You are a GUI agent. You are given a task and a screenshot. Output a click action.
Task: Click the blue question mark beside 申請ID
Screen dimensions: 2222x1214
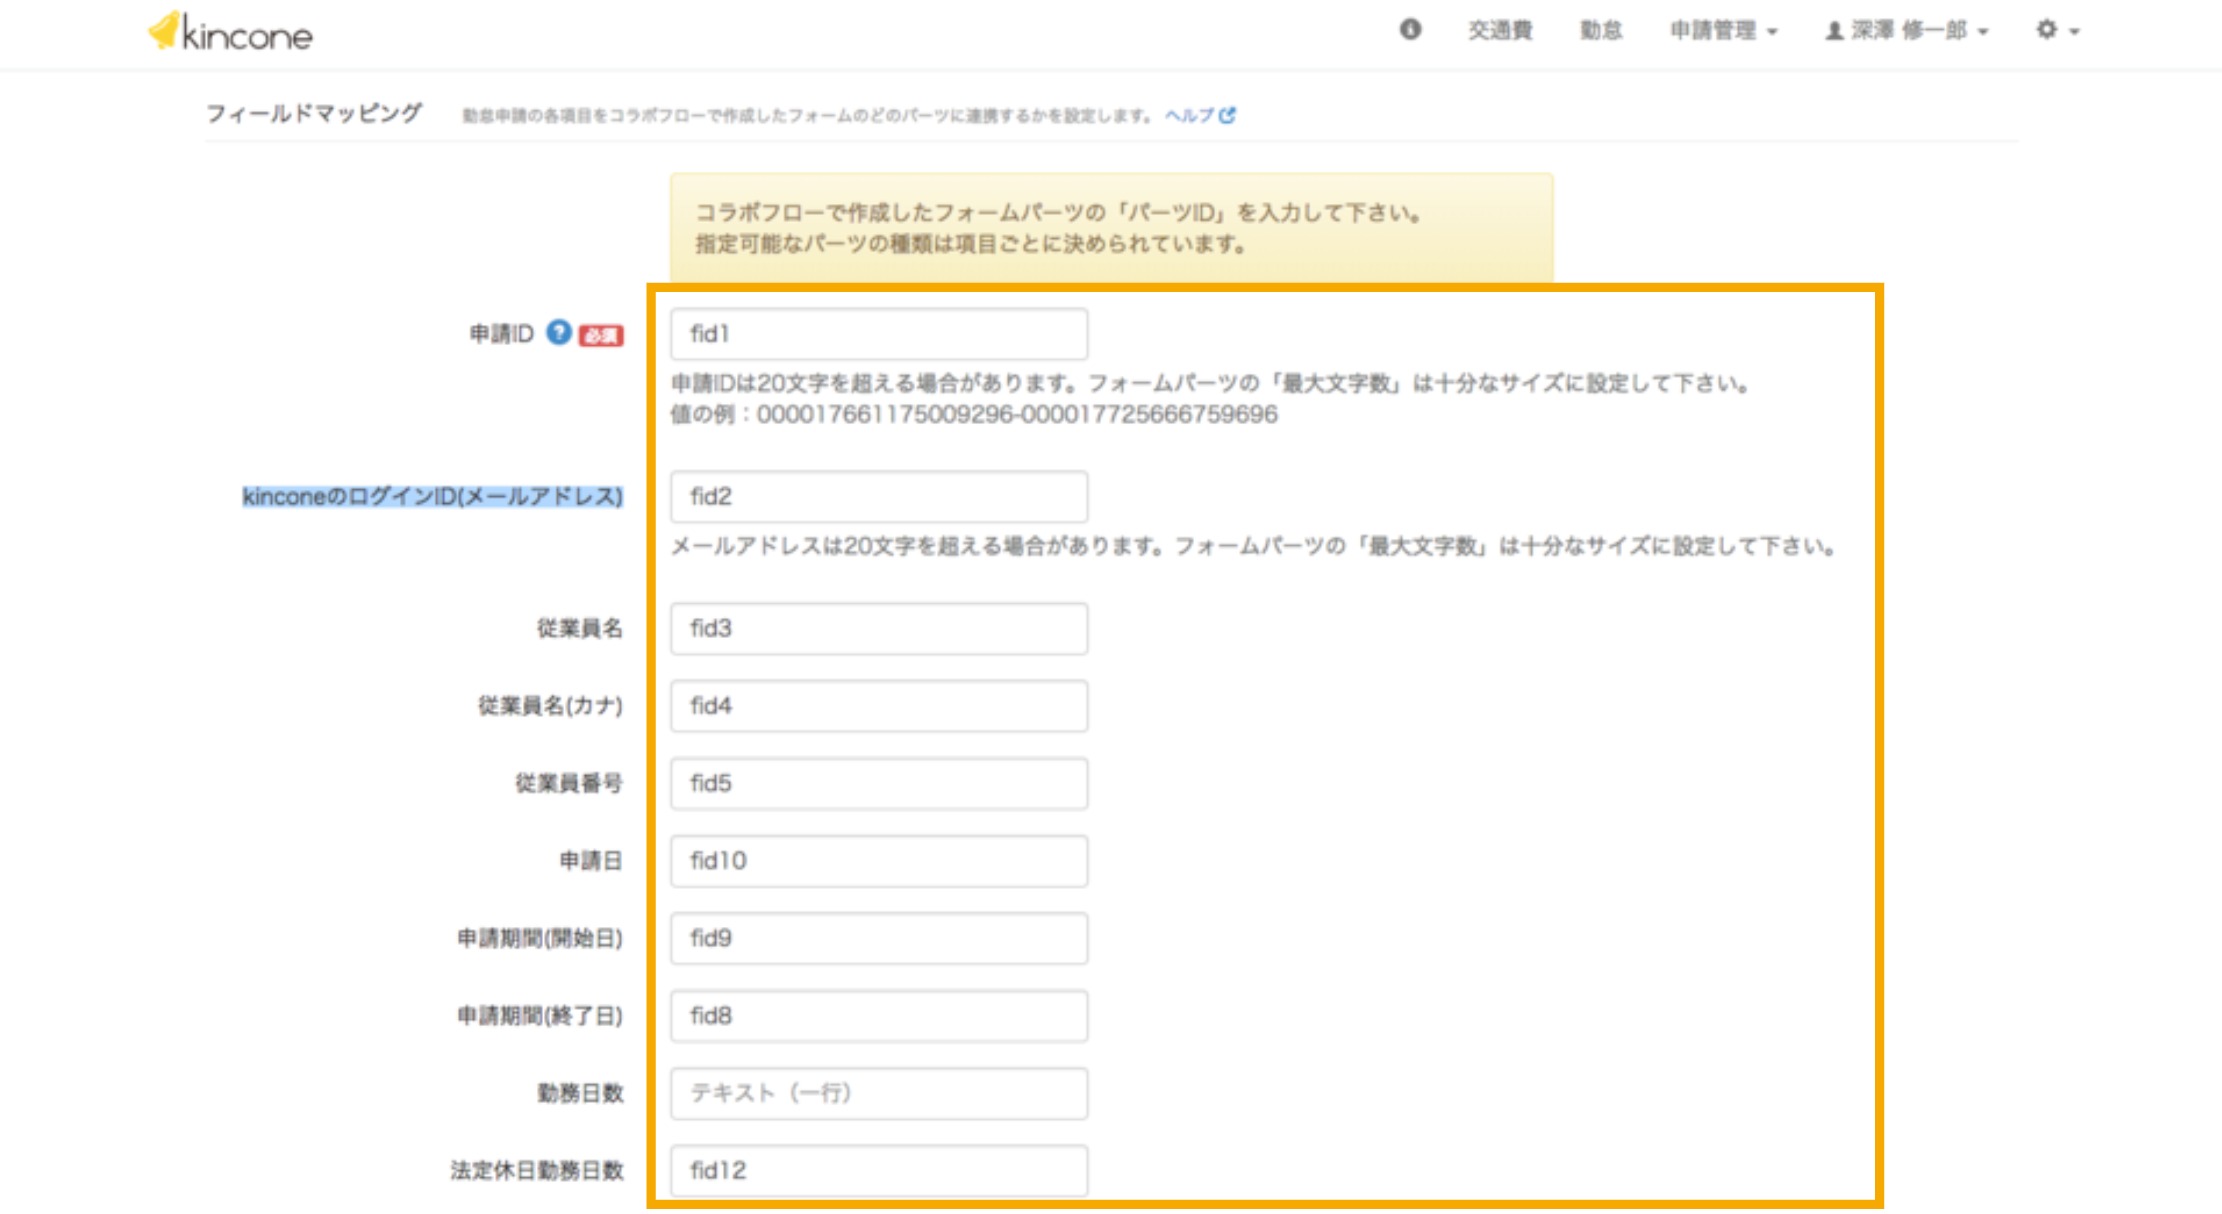coord(558,333)
